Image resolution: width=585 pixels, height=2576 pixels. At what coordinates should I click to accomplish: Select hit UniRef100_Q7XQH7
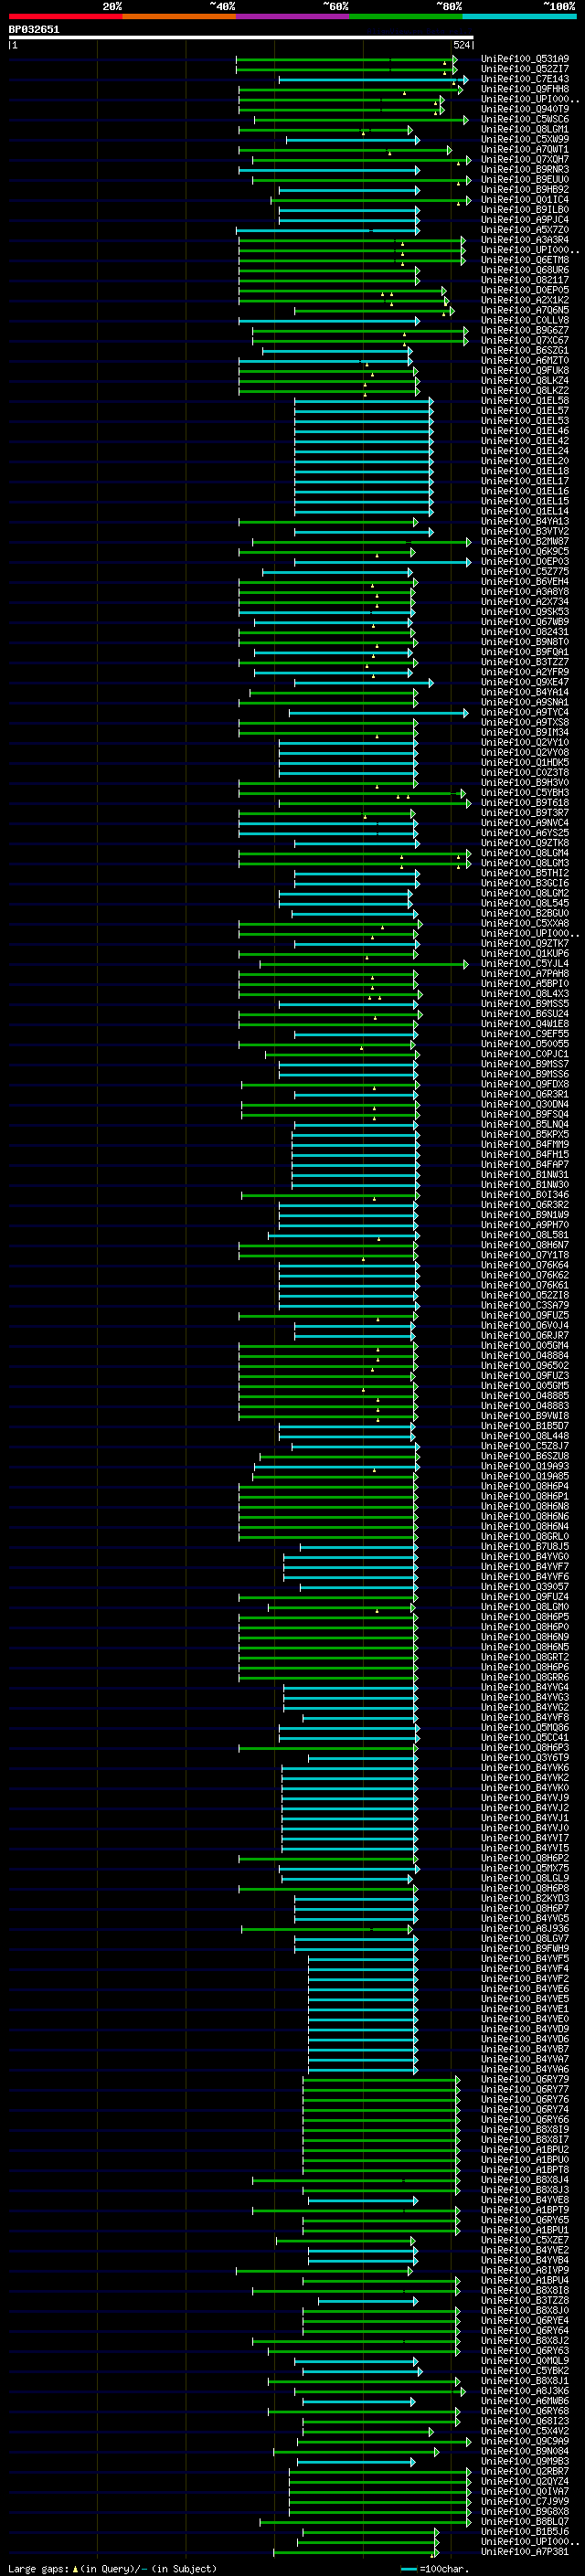525,159
